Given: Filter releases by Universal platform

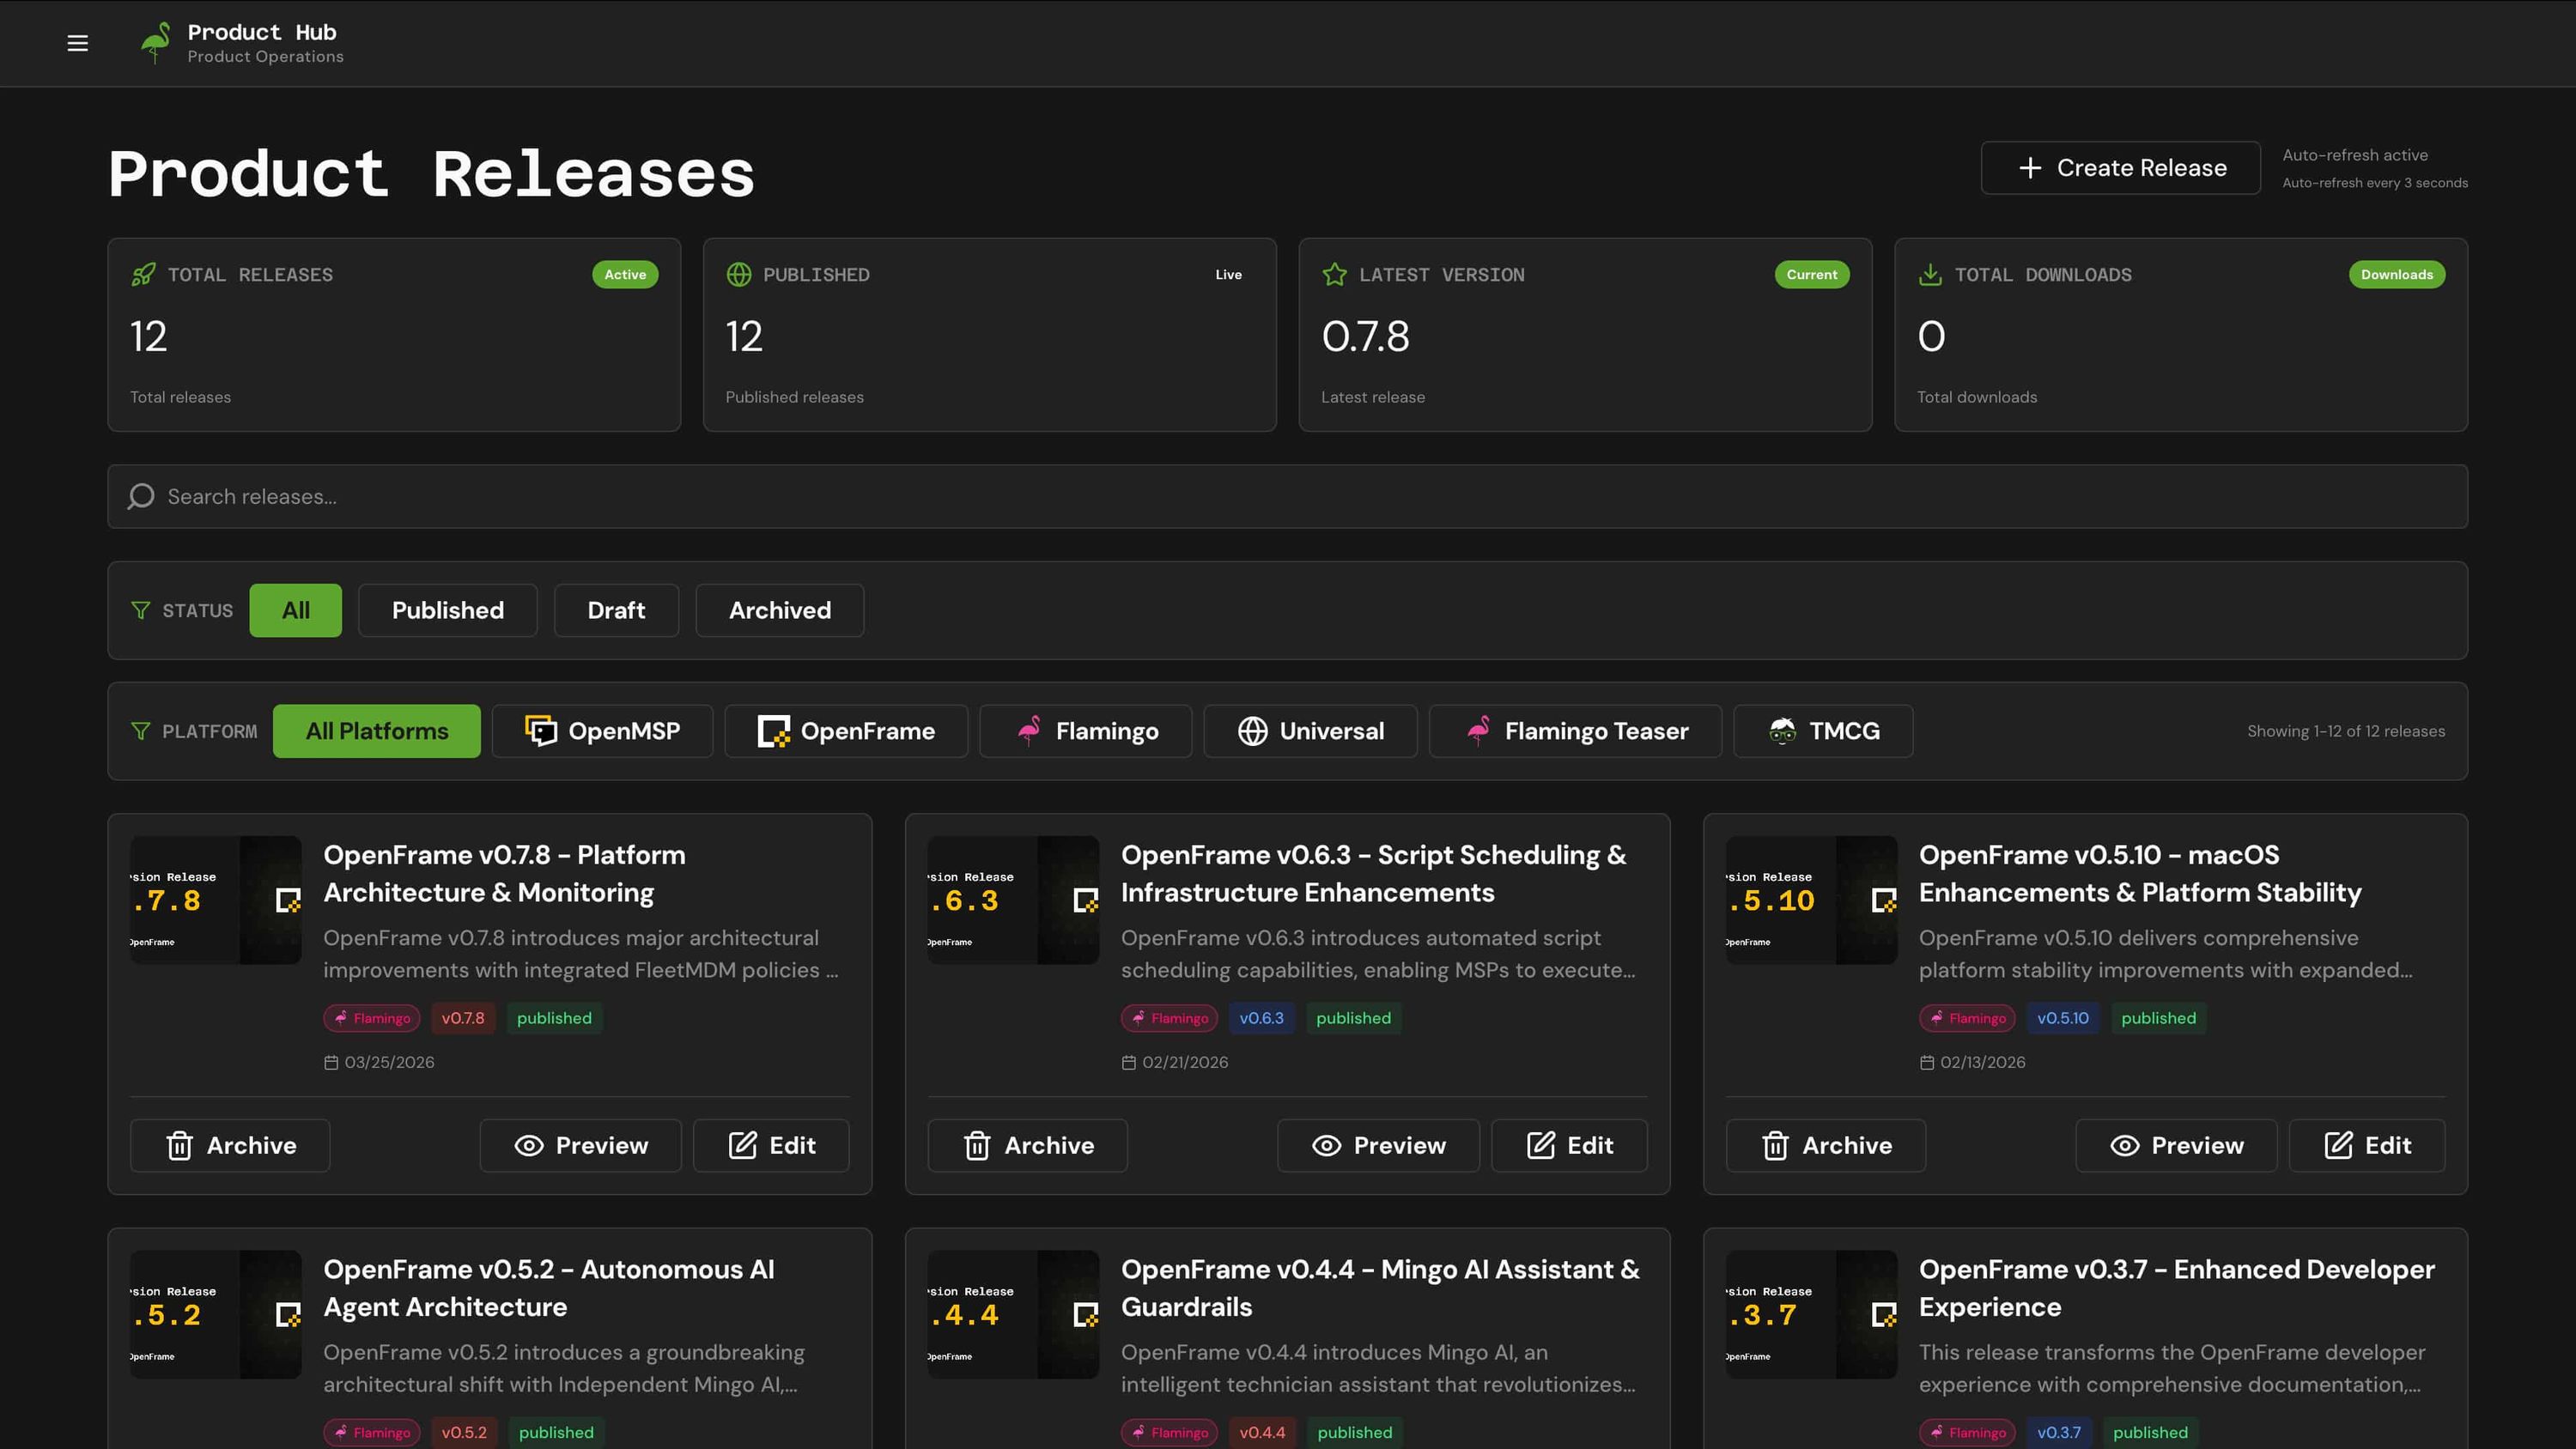Looking at the screenshot, I should tap(1311, 732).
